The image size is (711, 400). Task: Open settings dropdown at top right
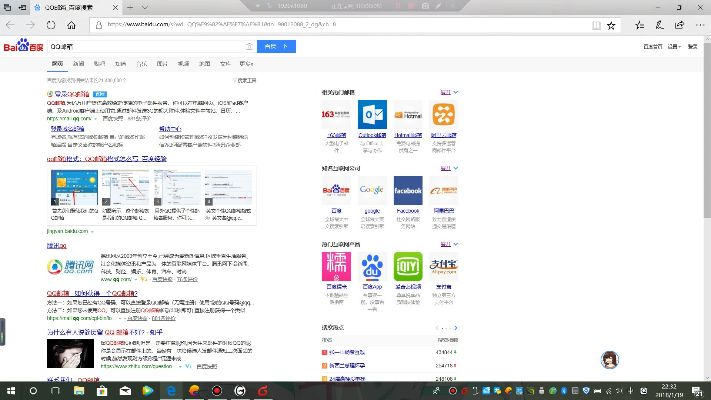[x=674, y=46]
